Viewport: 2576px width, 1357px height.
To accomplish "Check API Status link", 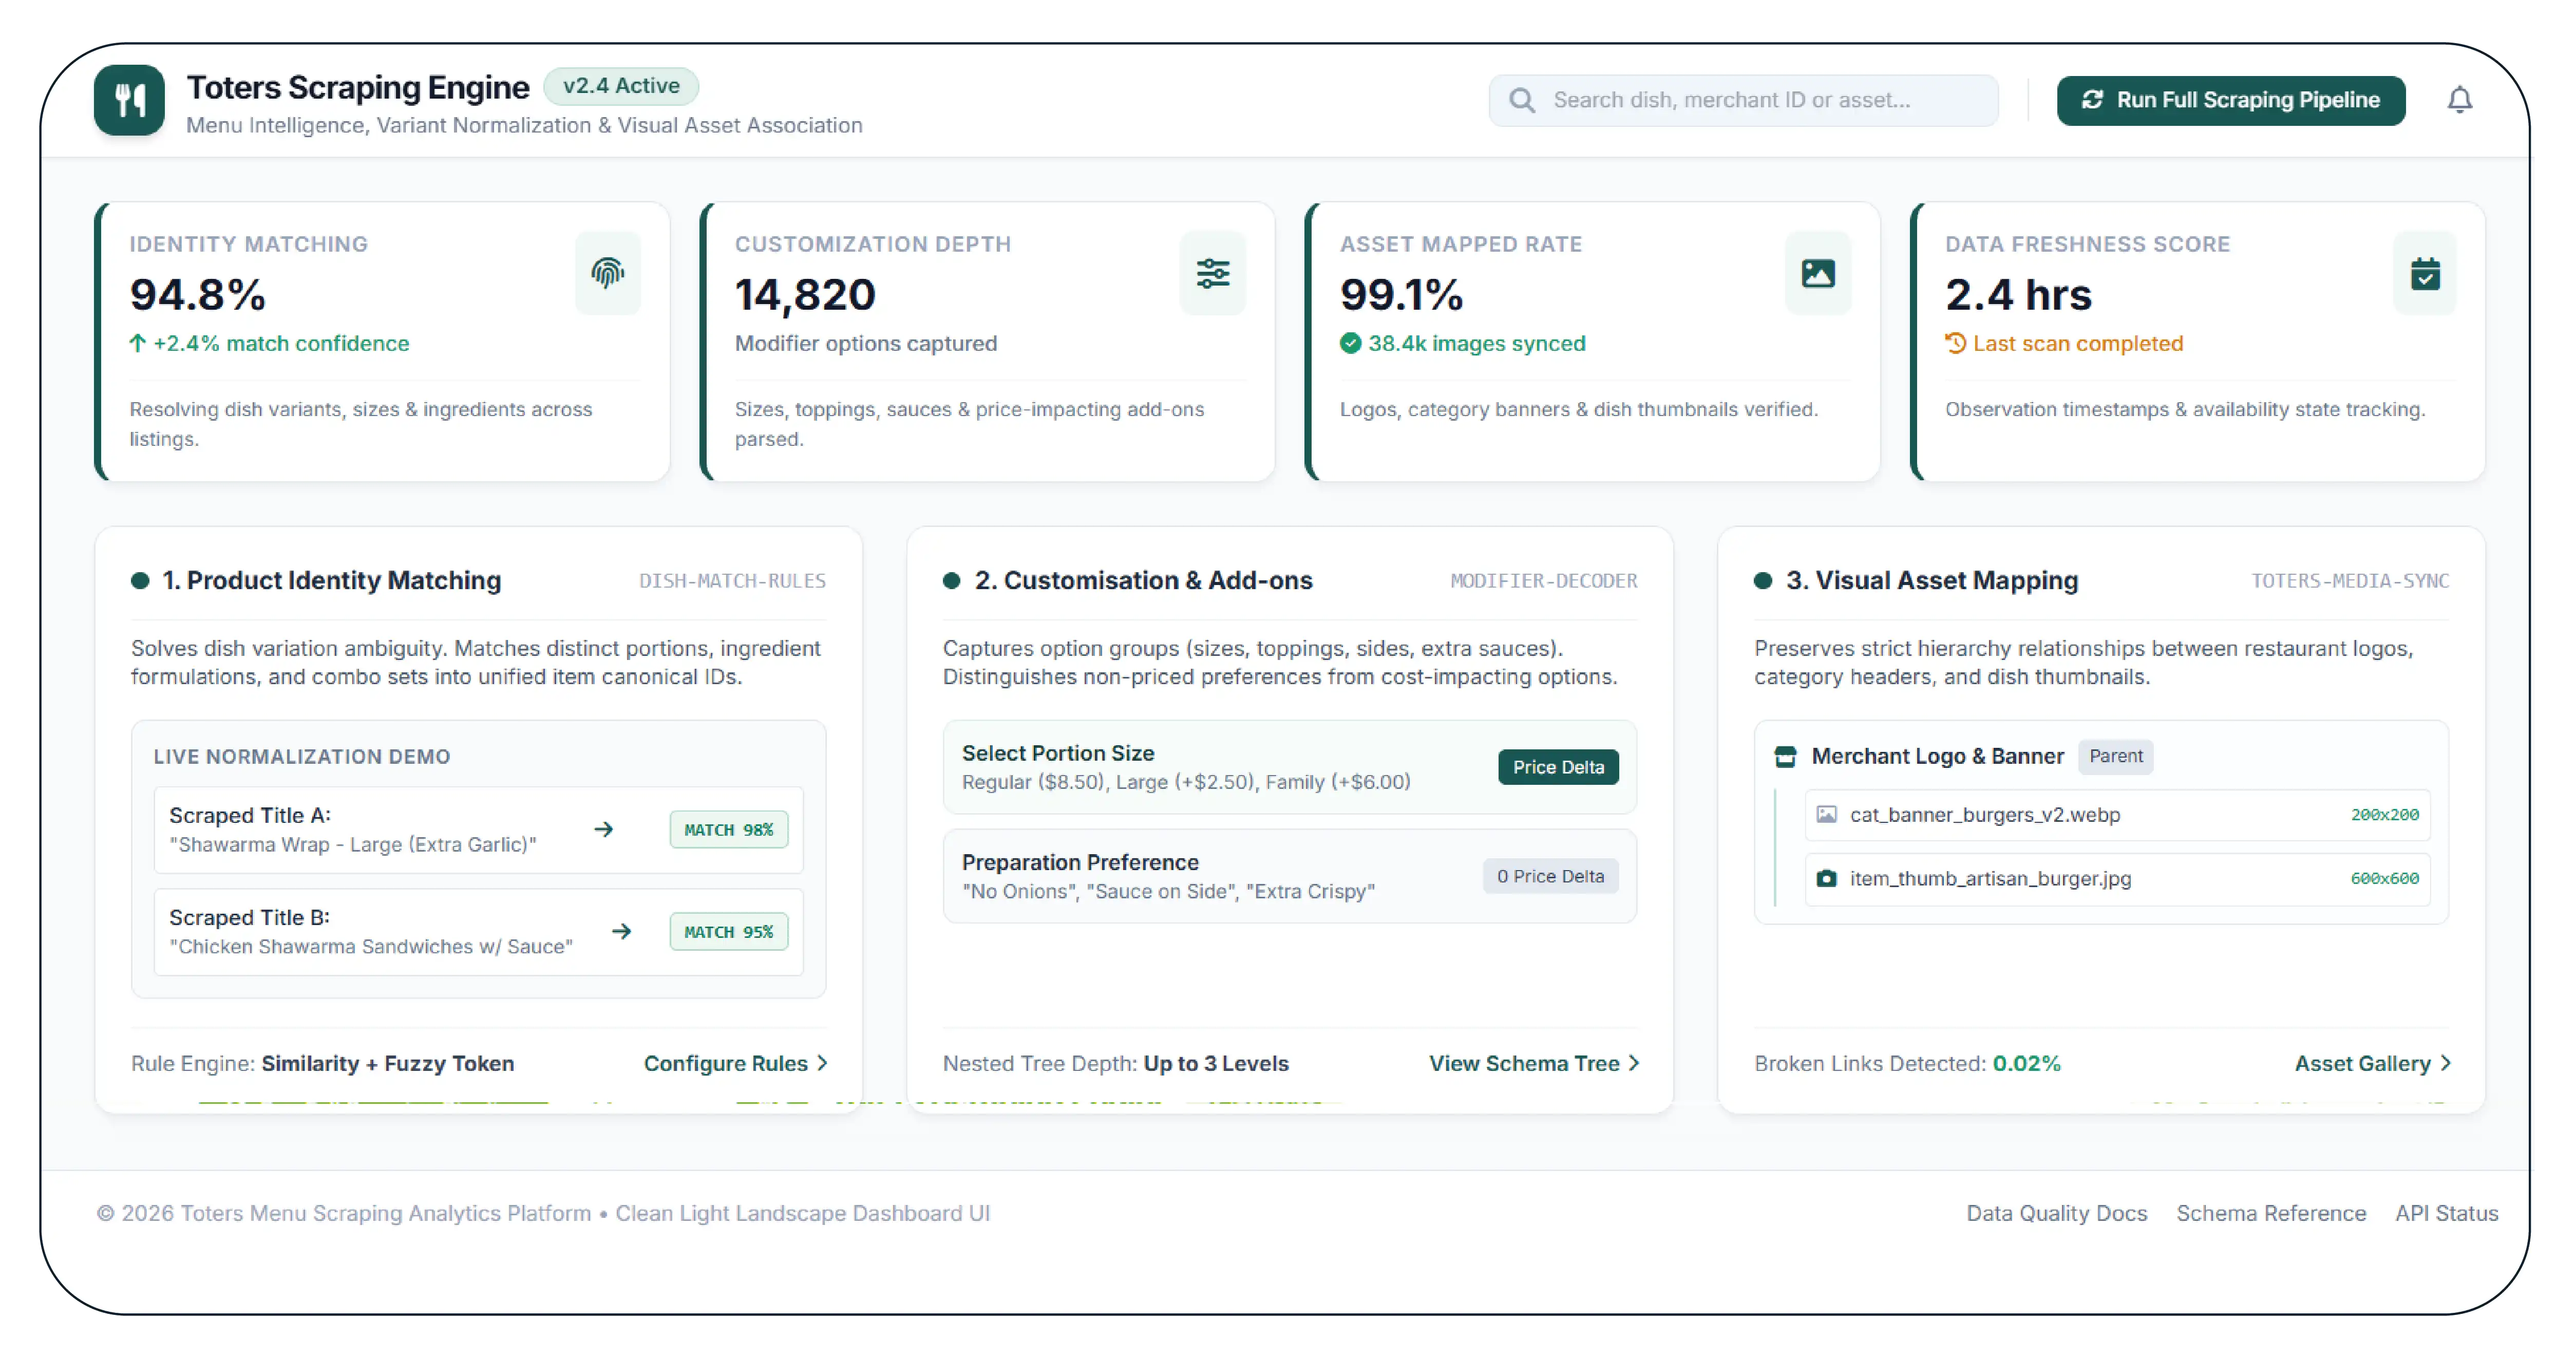I will (x=2446, y=1213).
